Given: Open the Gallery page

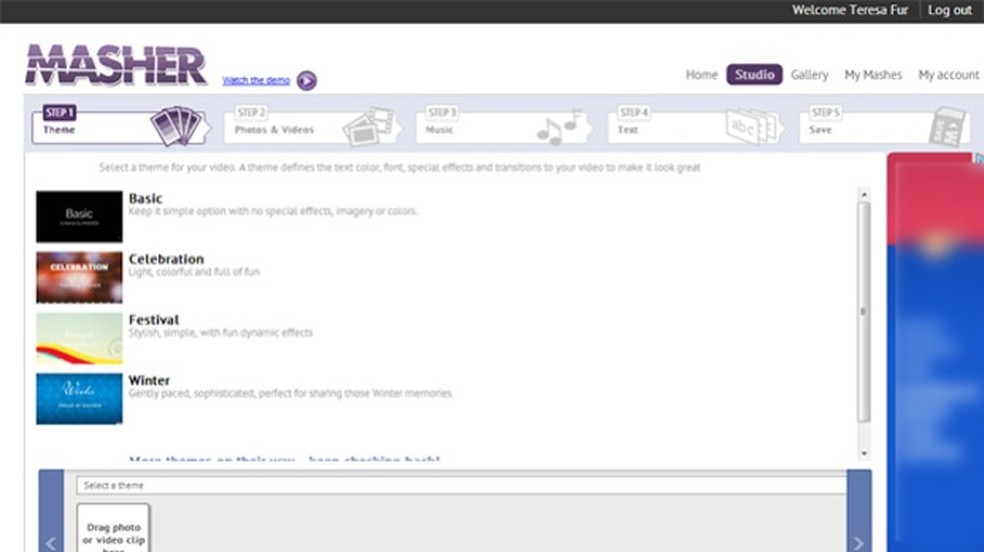Looking at the screenshot, I should pos(809,75).
